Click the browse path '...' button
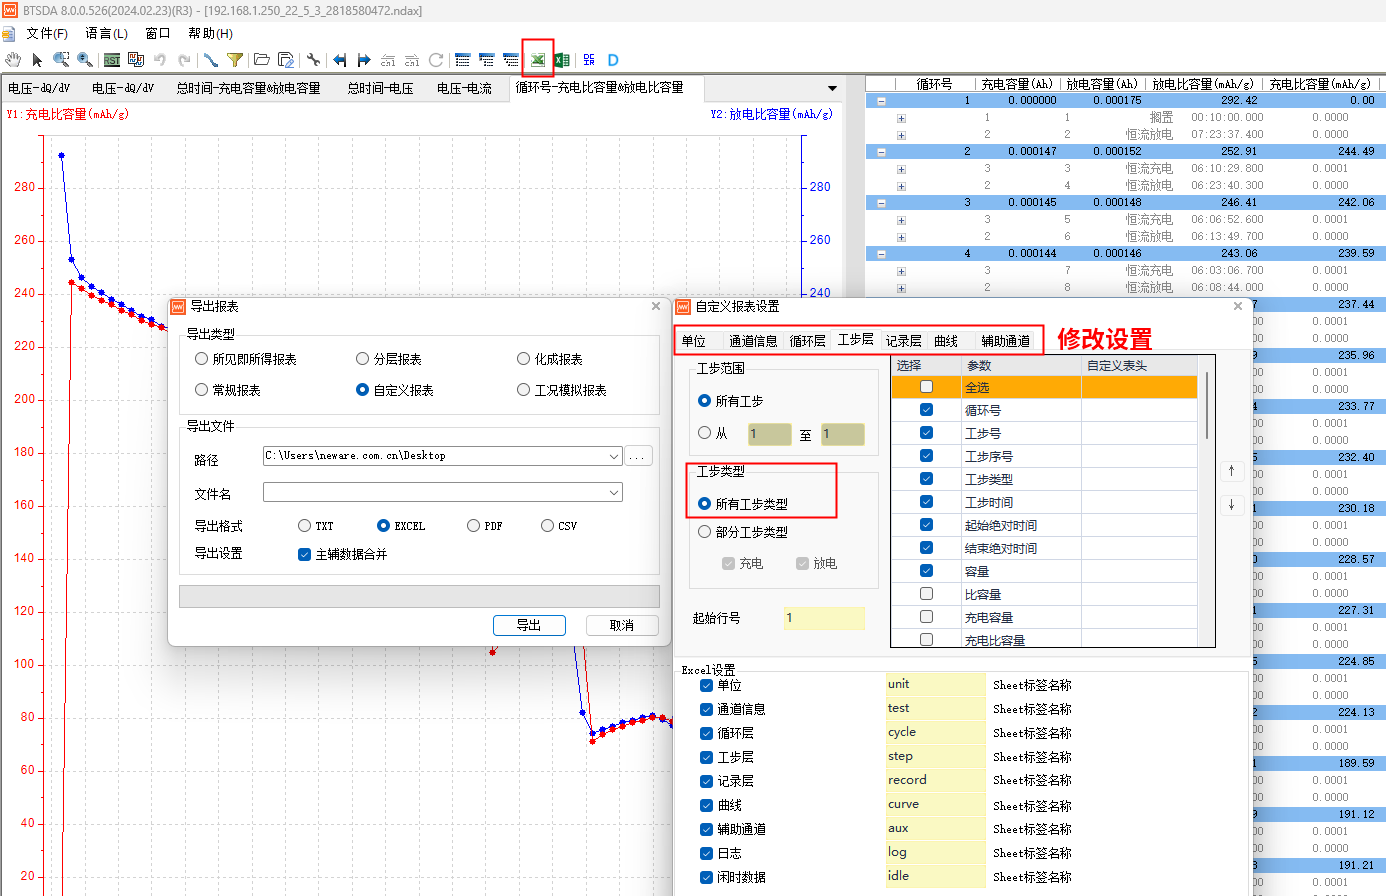The image size is (1386, 896). [638, 456]
